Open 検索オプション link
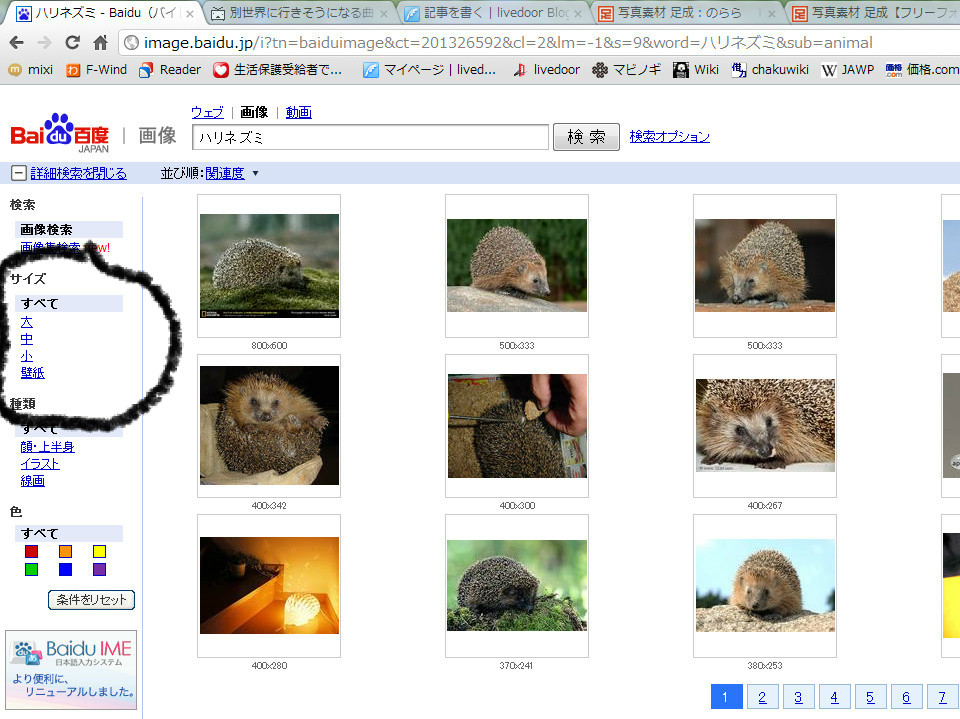 (x=670, y=137)
